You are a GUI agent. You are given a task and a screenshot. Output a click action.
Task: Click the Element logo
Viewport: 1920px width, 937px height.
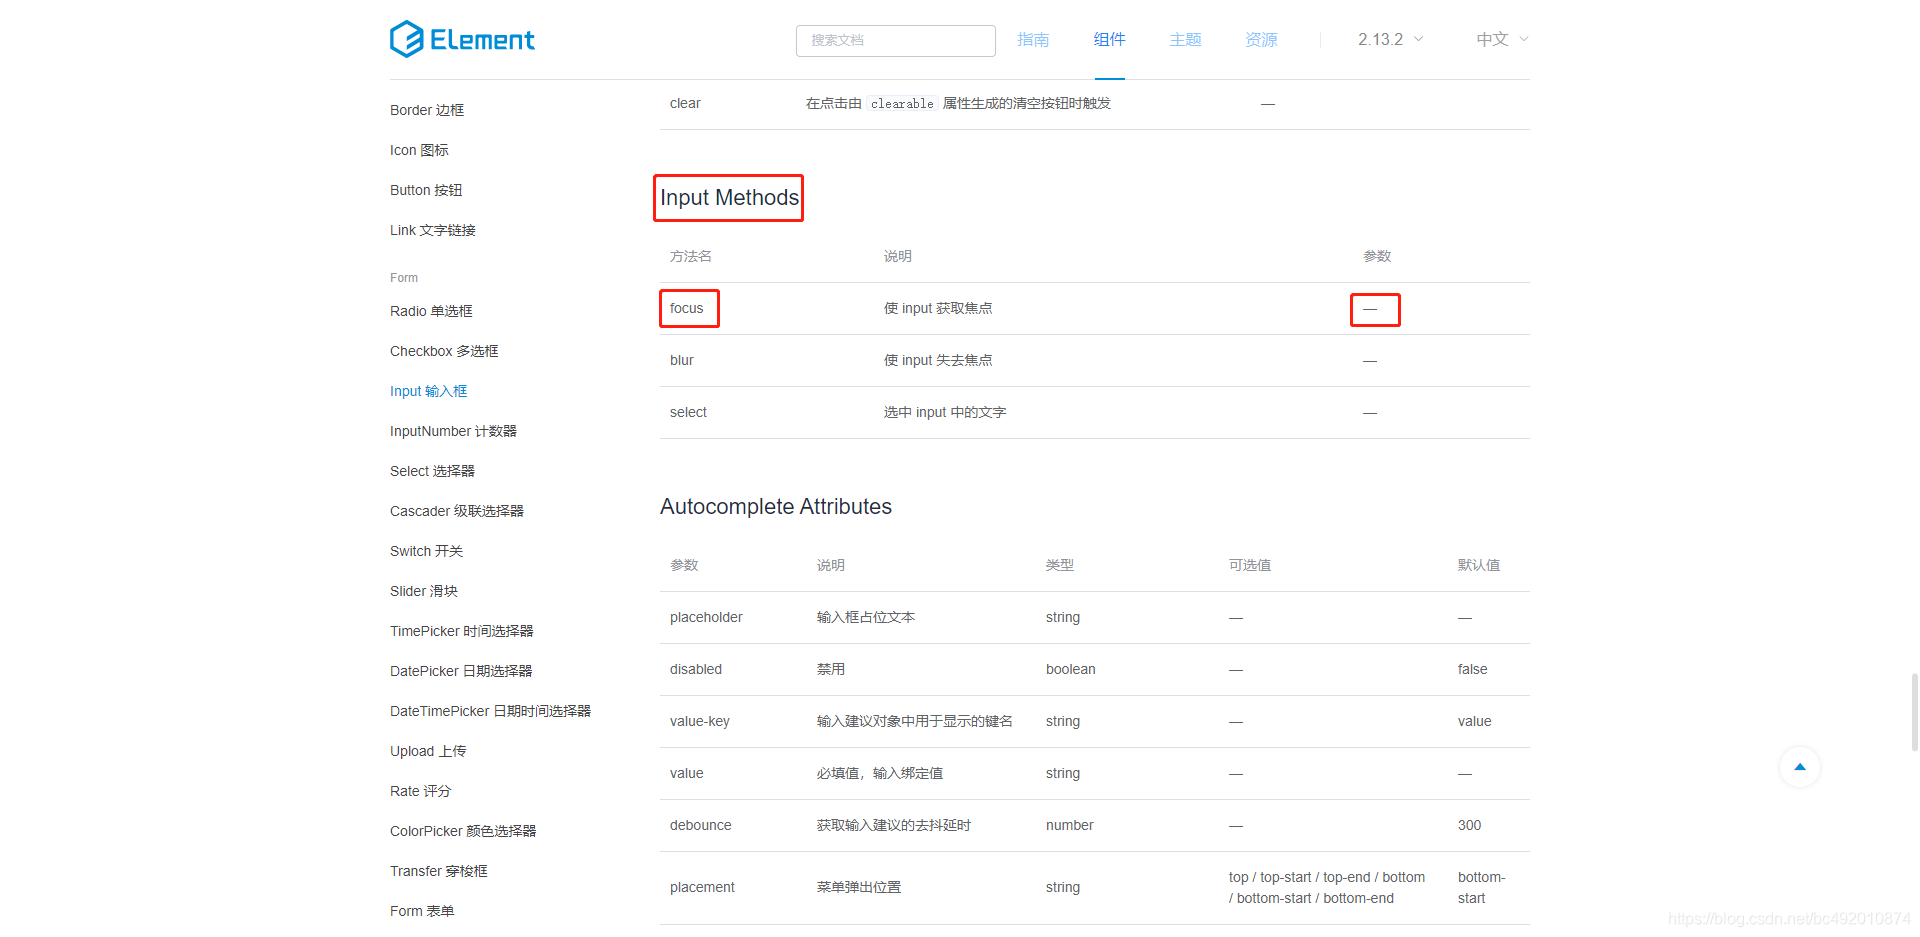(x=462, y=39)
